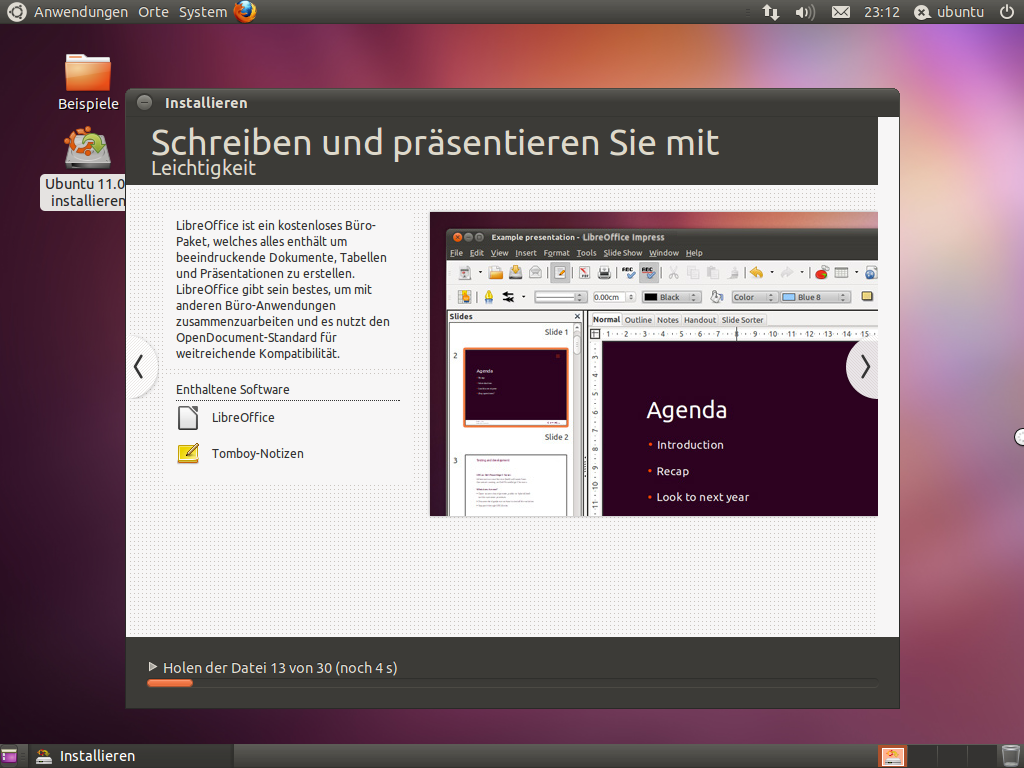Click the Print icon in Impress toolbar
1024x768 pixels.
[x=603, y=273]
